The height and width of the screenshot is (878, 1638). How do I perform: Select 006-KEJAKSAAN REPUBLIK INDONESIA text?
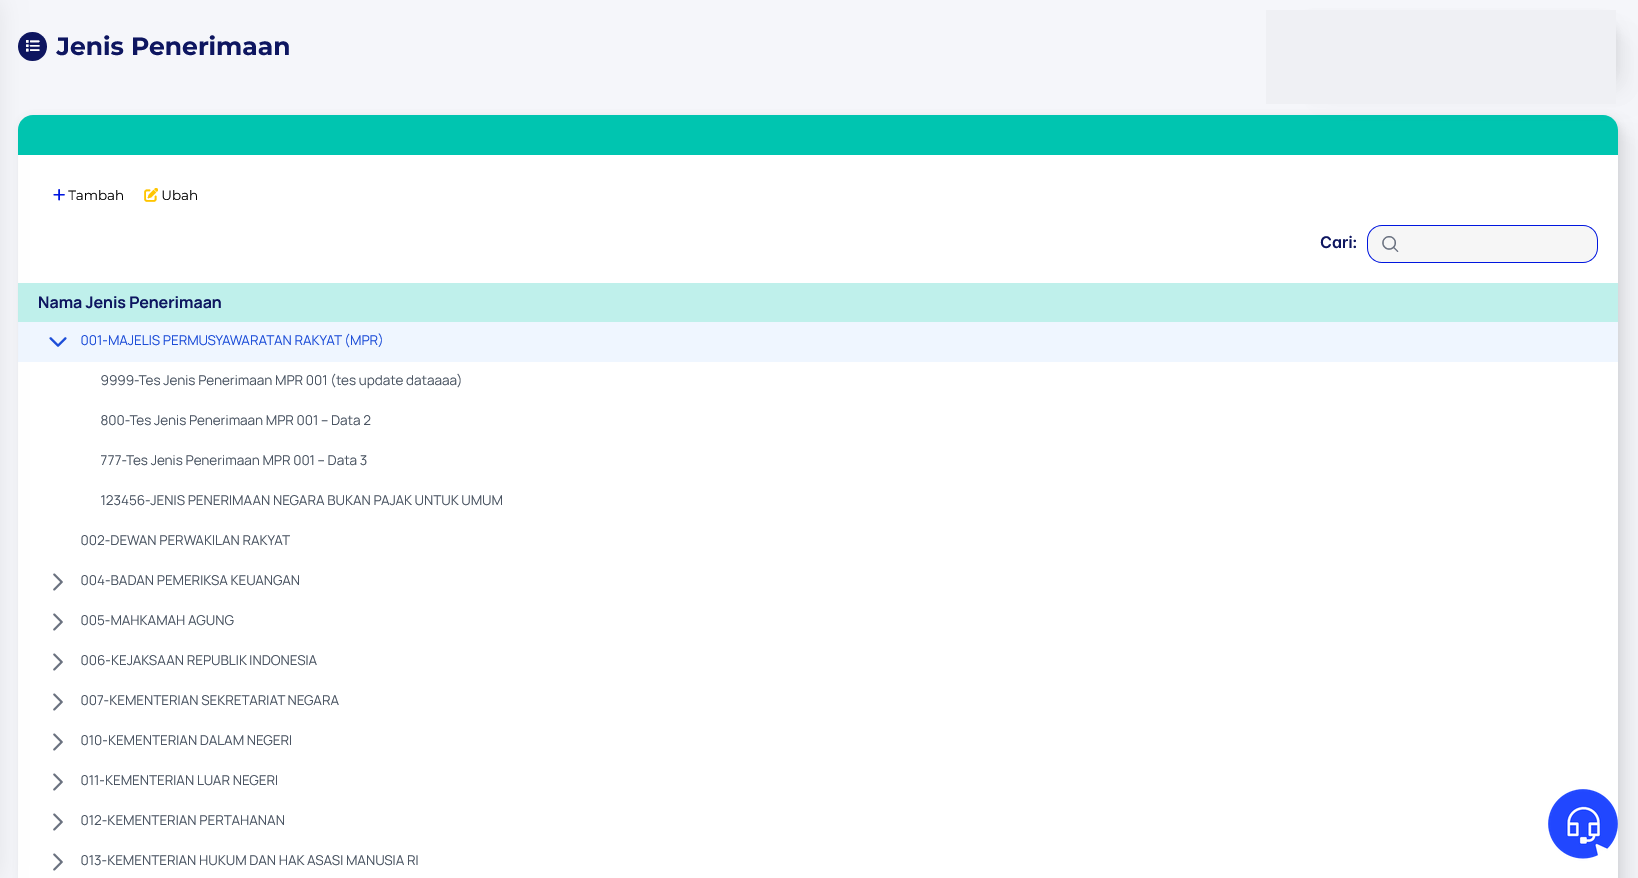tap(199, 661)
